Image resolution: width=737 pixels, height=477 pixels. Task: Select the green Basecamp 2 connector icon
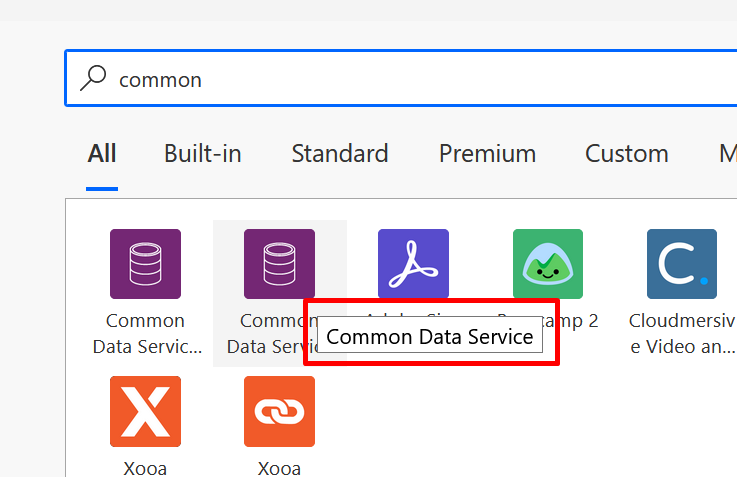point(548,264)
